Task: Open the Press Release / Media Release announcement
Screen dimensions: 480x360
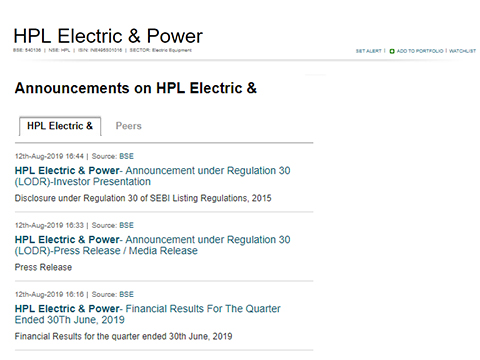Action: tap(152, 245)
